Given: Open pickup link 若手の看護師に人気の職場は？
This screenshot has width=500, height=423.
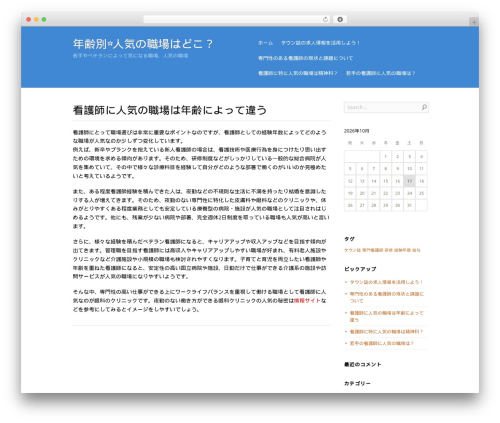Looking at the screenshot, I should pyautogui.click(x=382, y=343).
